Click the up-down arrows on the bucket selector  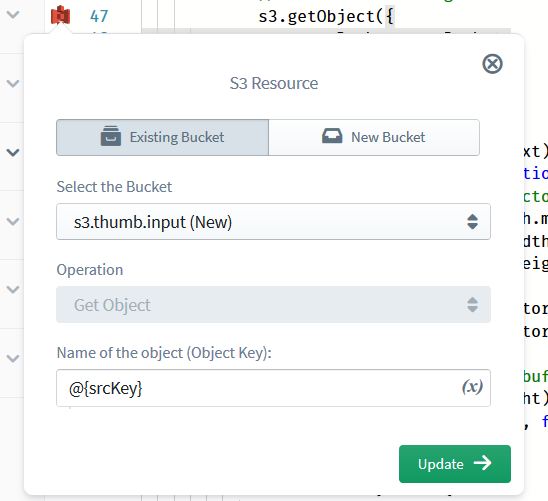click(472, 222)
